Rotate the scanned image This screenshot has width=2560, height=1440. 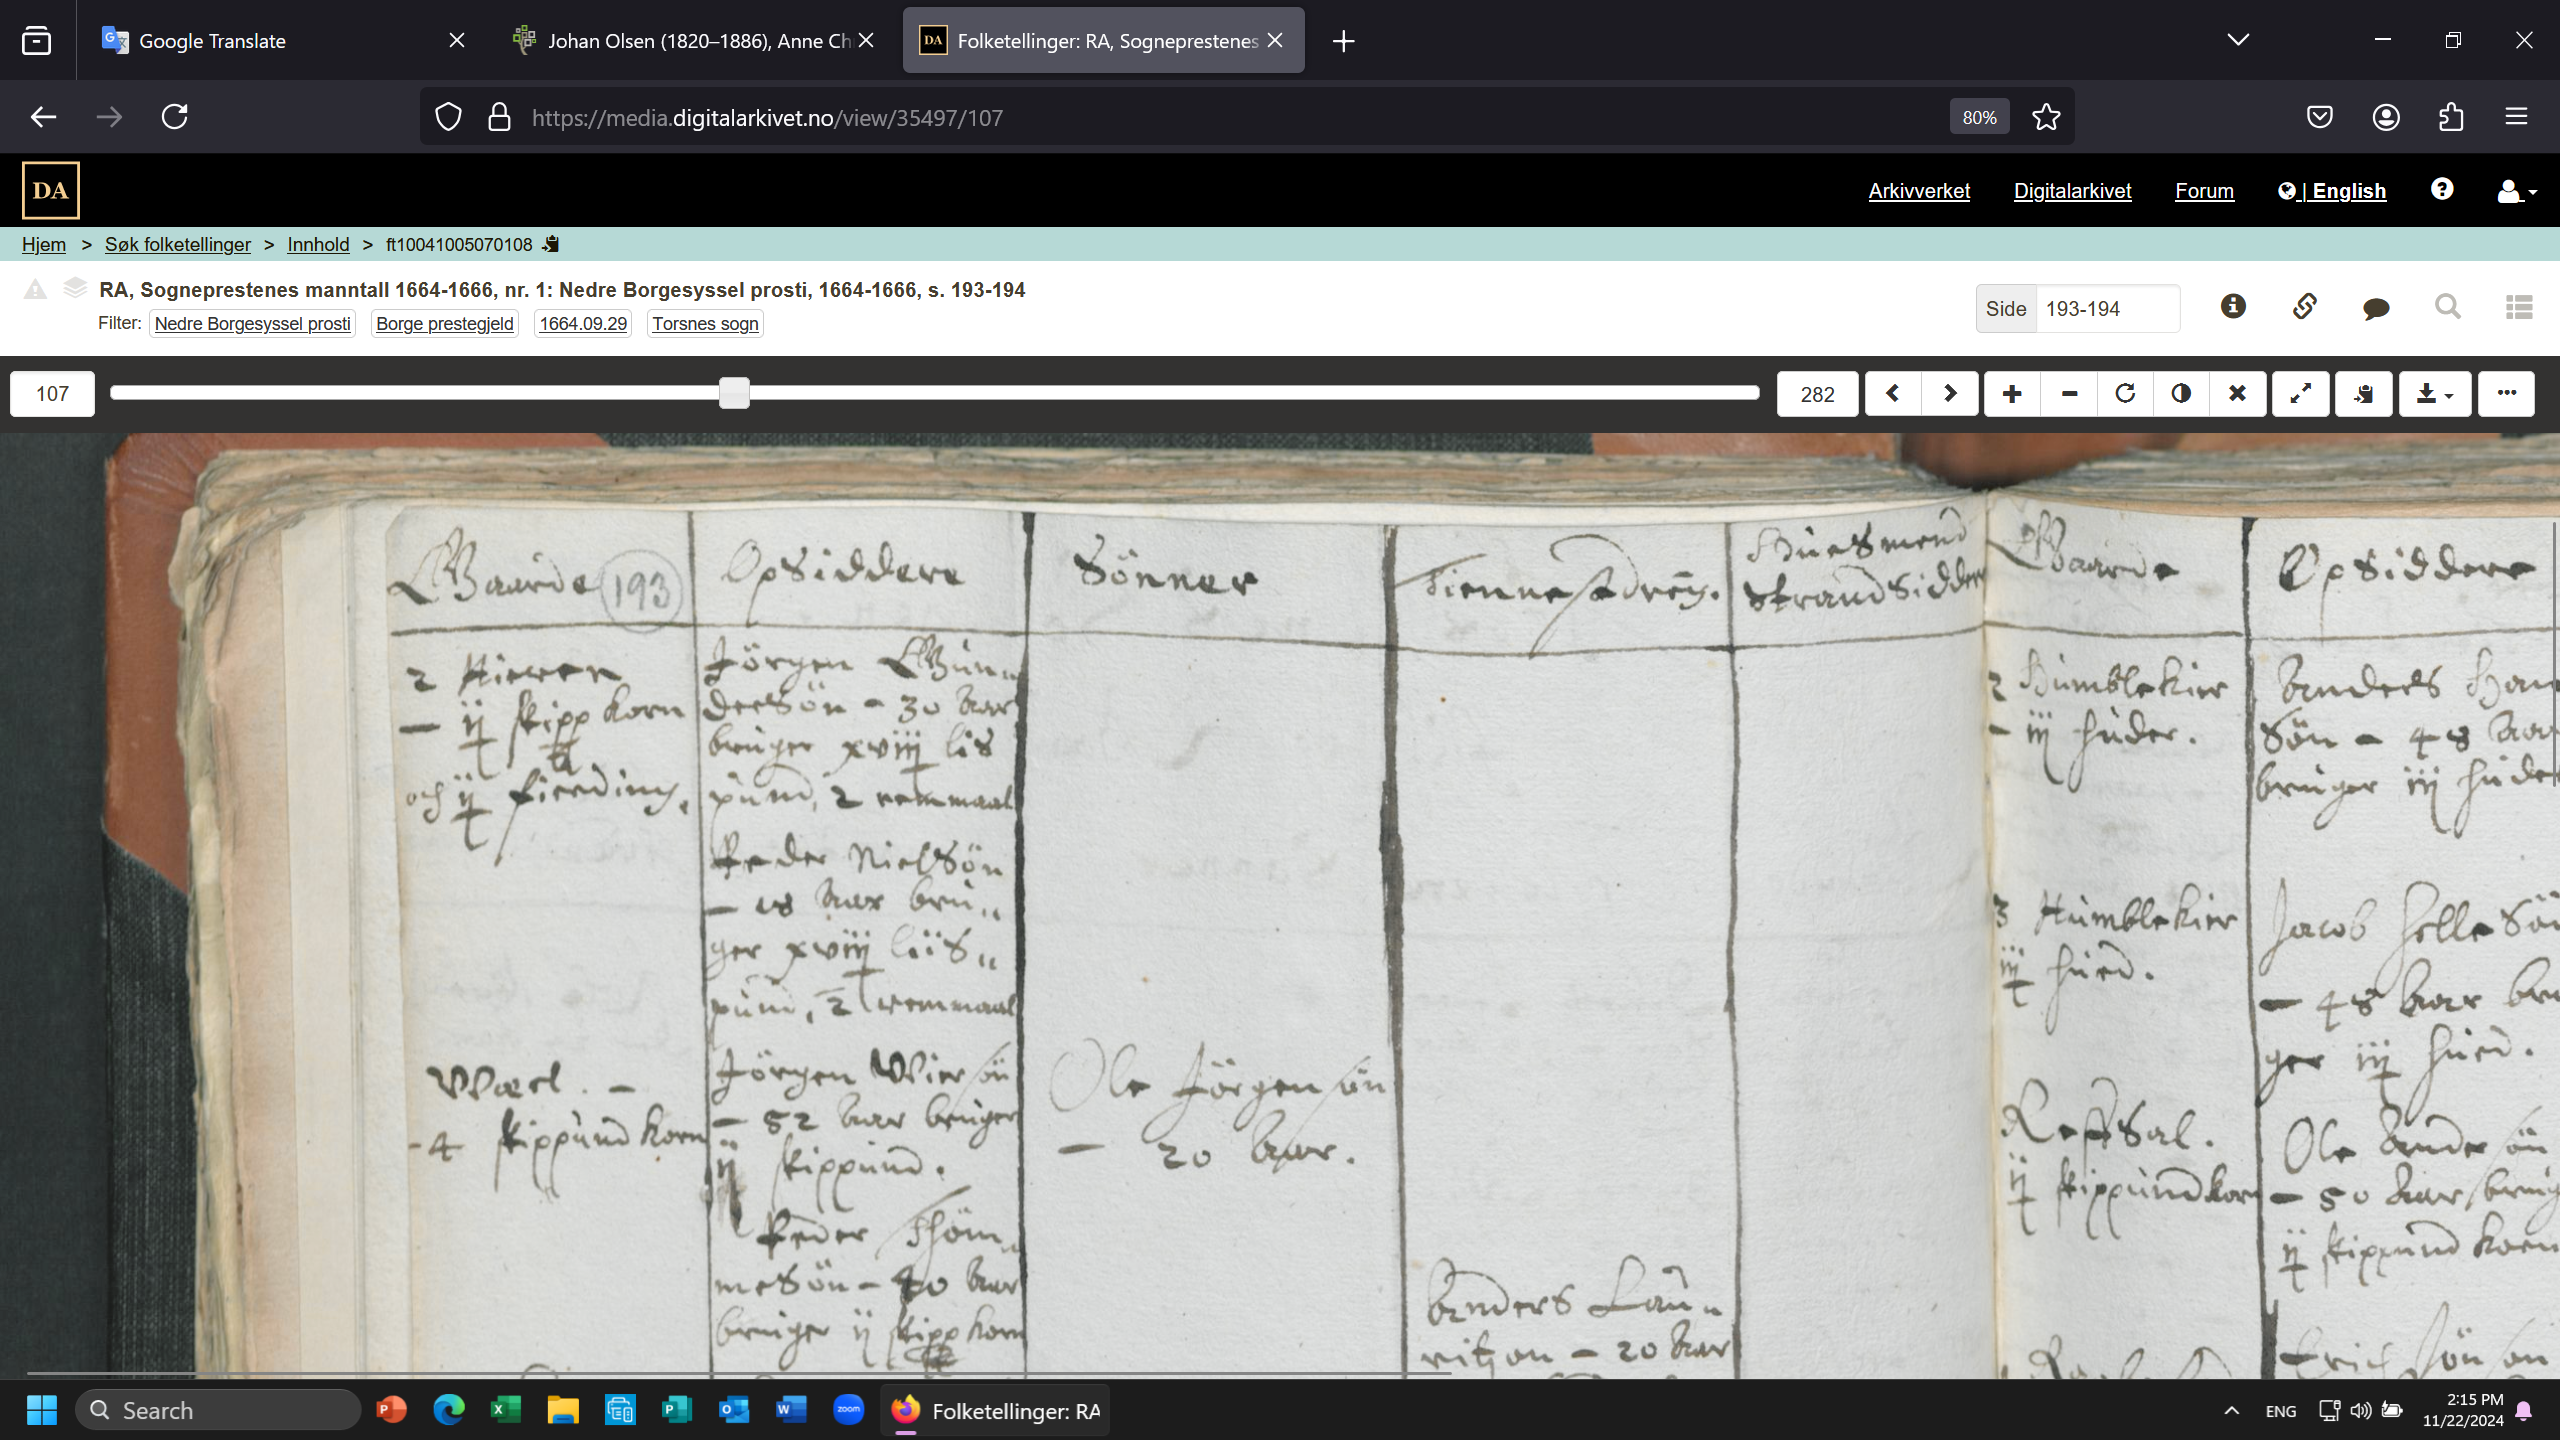(2125, 393)
